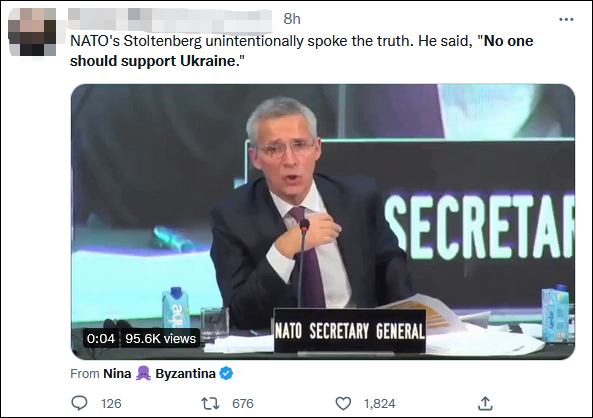Screen dimensions: 593x418
Task: Open the 8h timestamp link
Action: 292,19
